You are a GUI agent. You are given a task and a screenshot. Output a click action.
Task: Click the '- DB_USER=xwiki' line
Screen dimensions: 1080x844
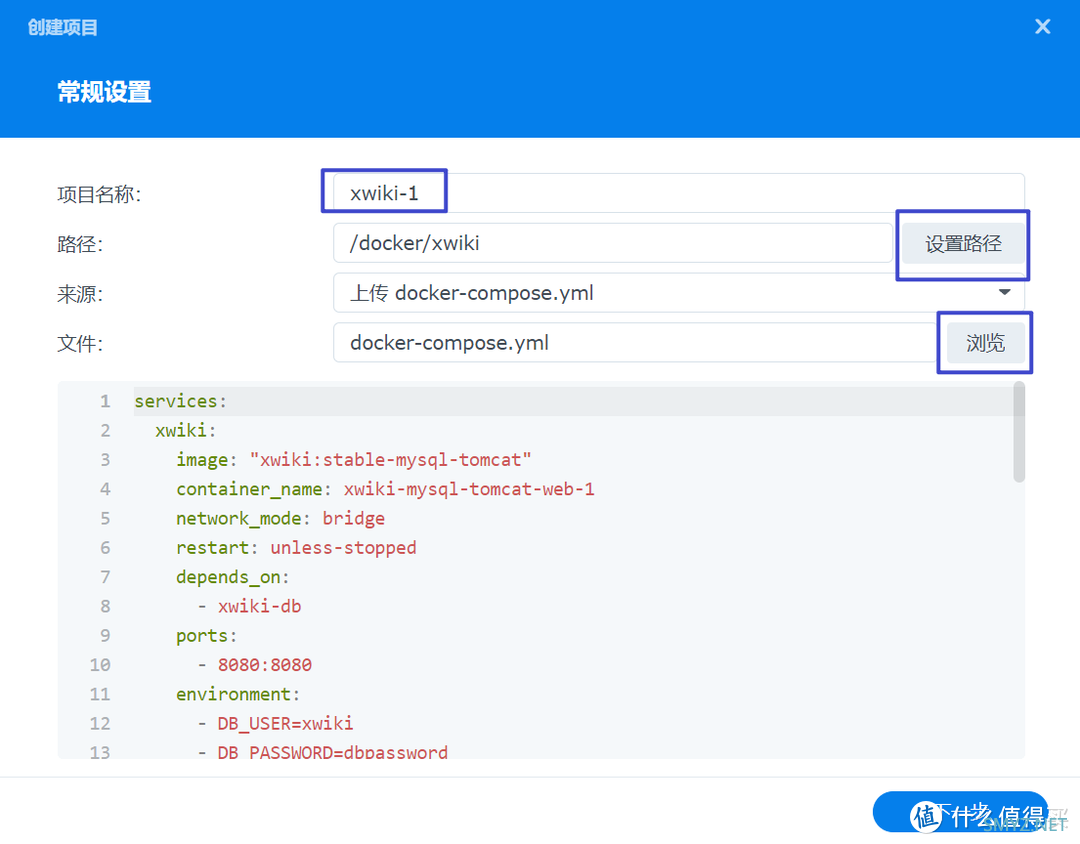click(275, 723)
